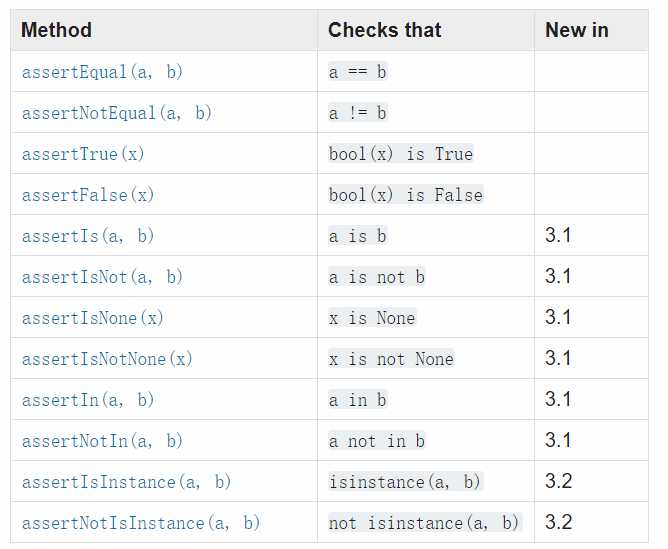The height and width of the screenshot is (549, 668).
Task: Click the 'a == b' code cell
Action: pos(357,72)
